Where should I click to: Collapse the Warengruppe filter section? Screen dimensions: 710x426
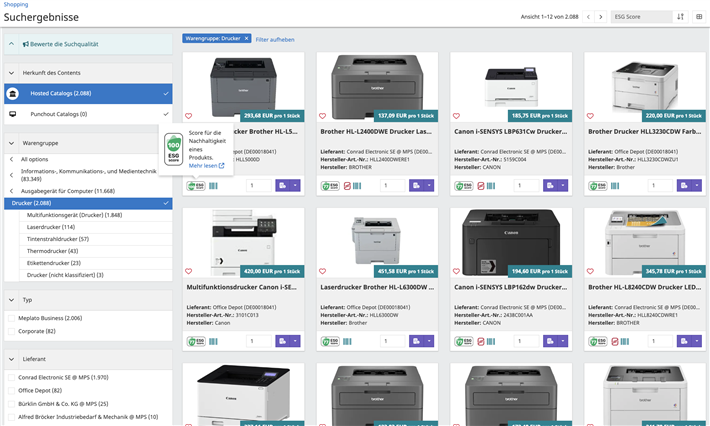tap(11, 143)
